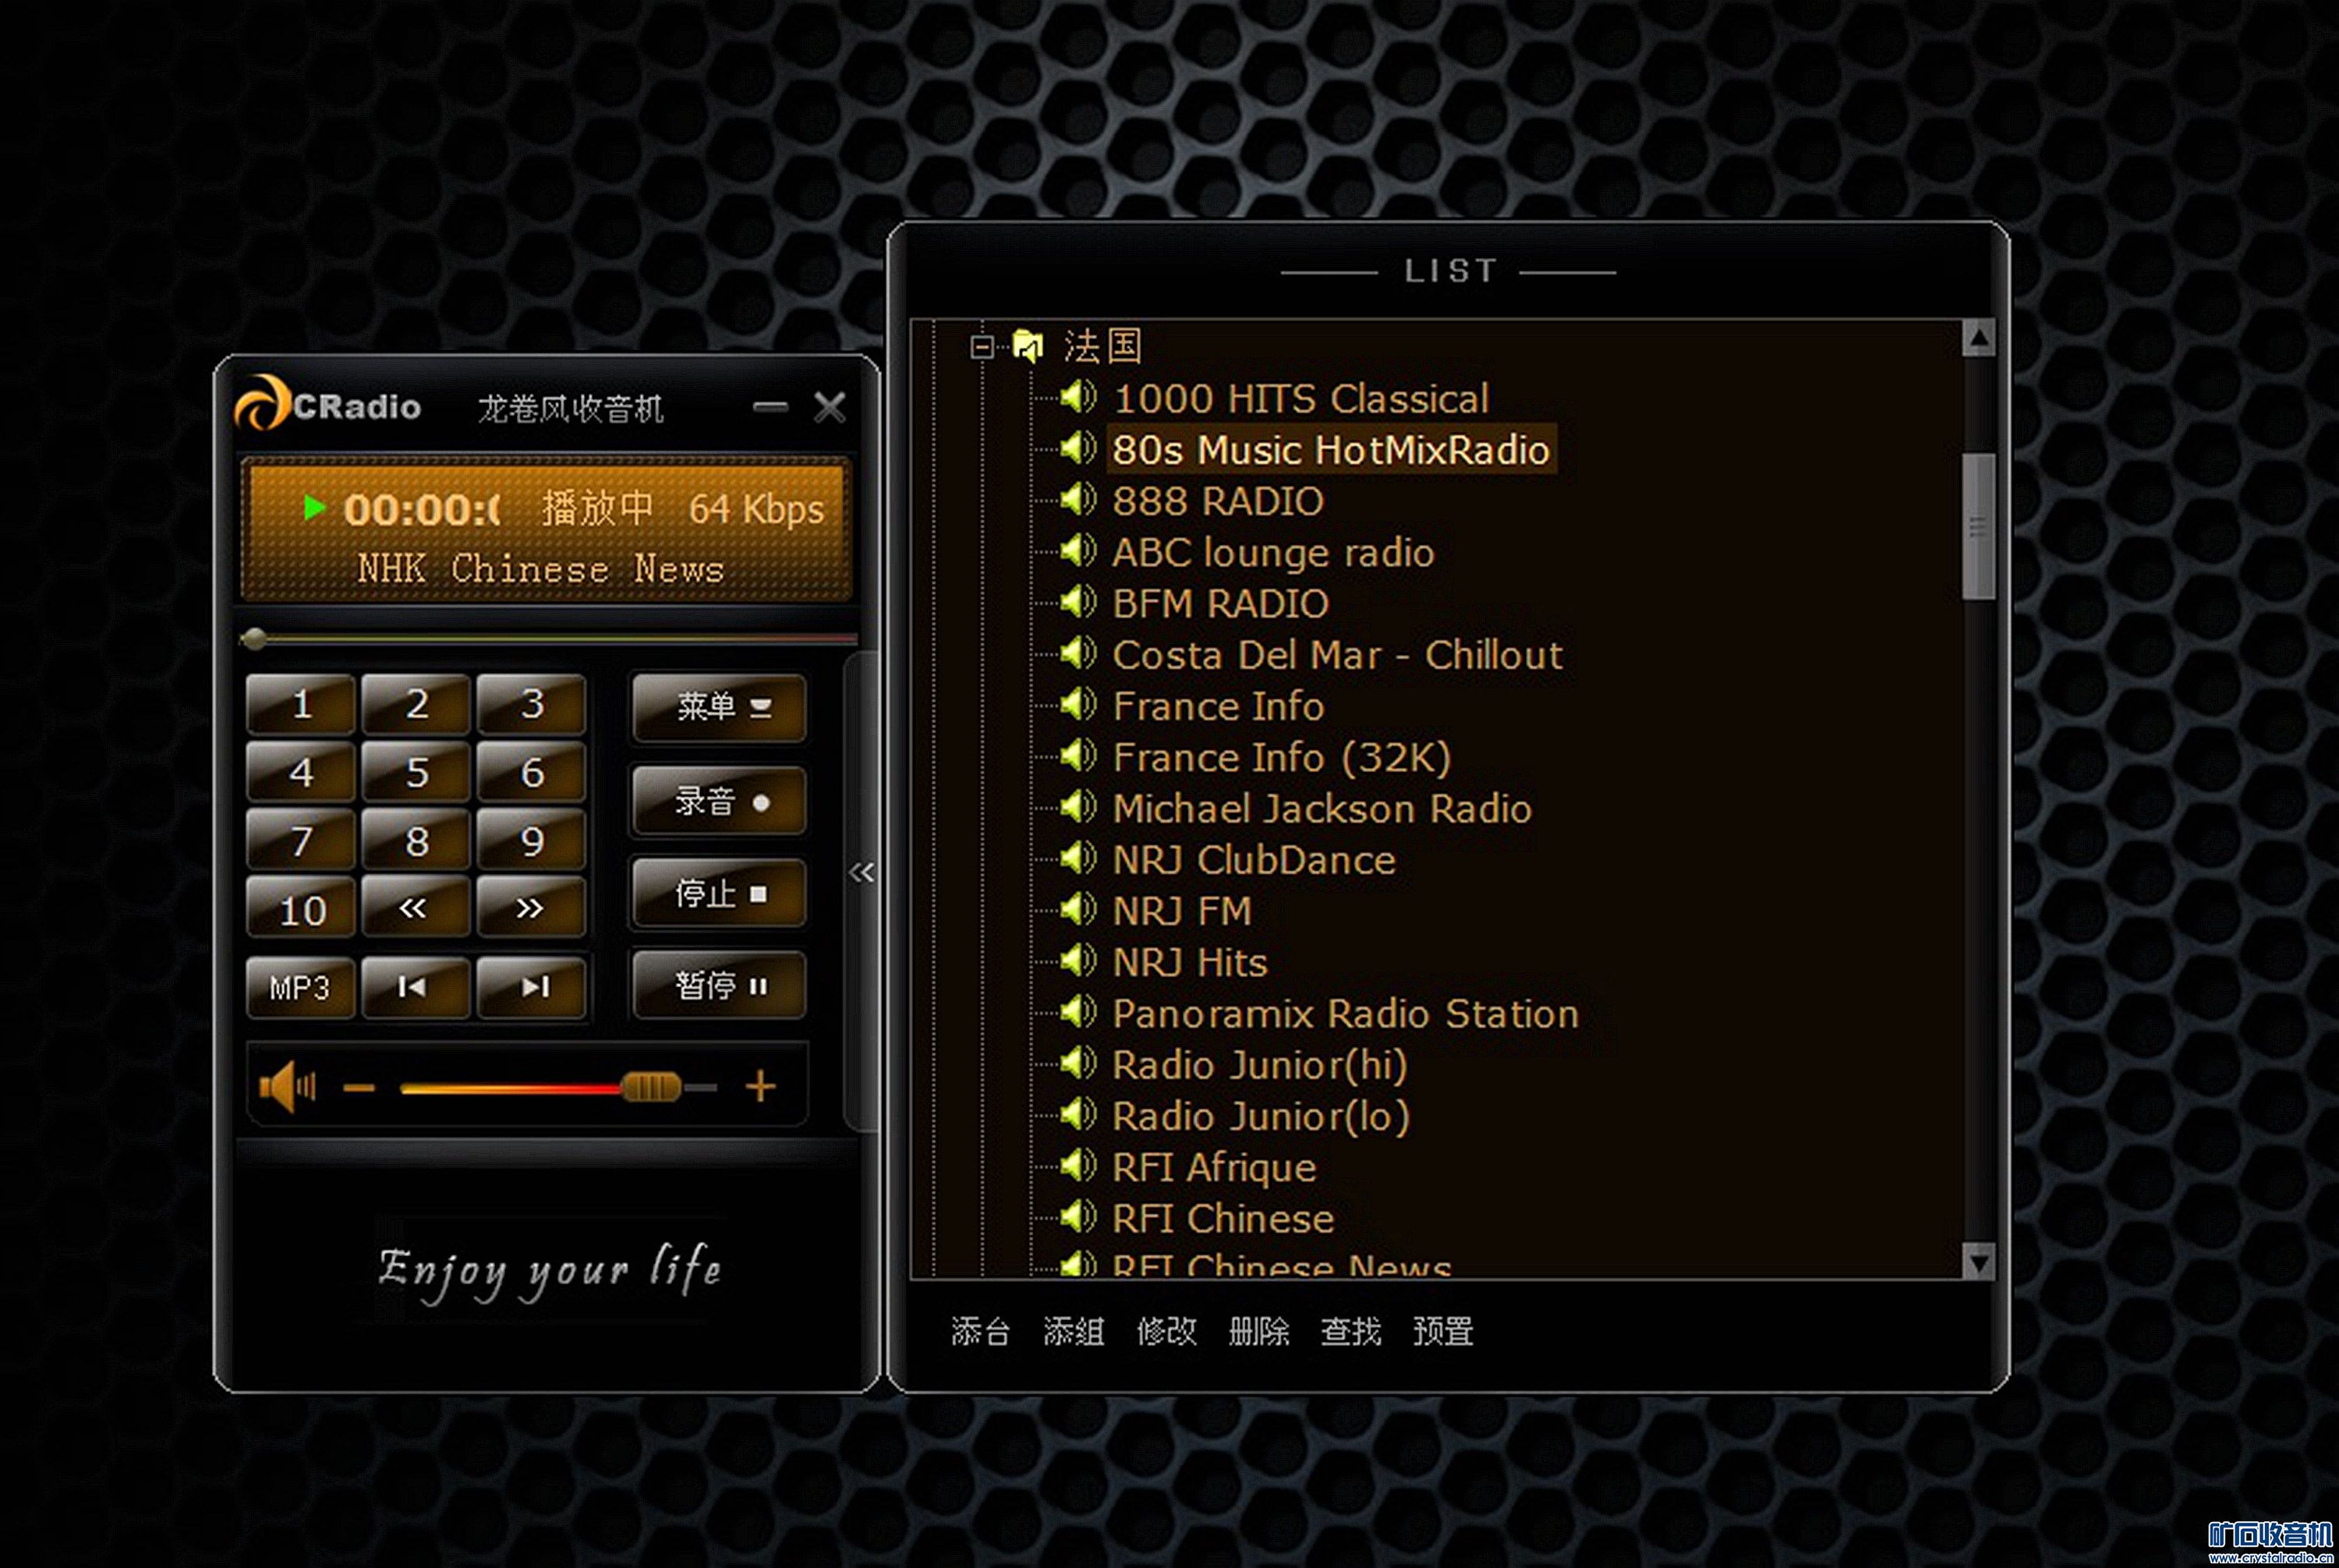Toggle recording with the 录音 button
This screenshot has height=1568, width=2339.
pos(719,802)
